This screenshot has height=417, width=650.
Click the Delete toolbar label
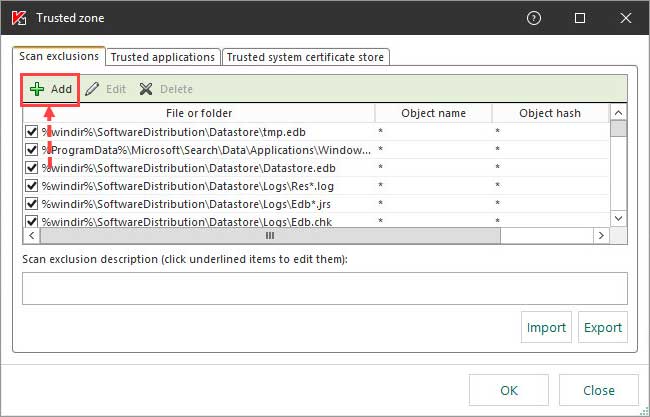176,89
